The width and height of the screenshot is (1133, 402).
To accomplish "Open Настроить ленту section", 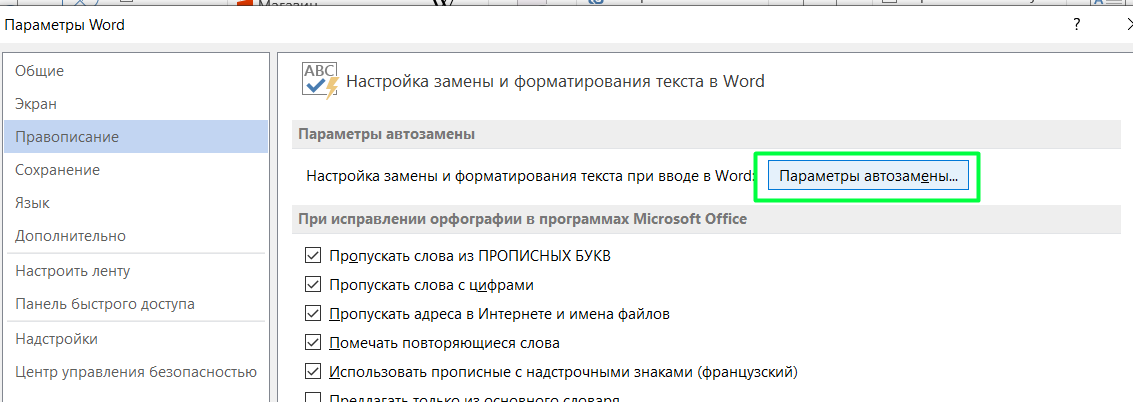I will (136, 271).
